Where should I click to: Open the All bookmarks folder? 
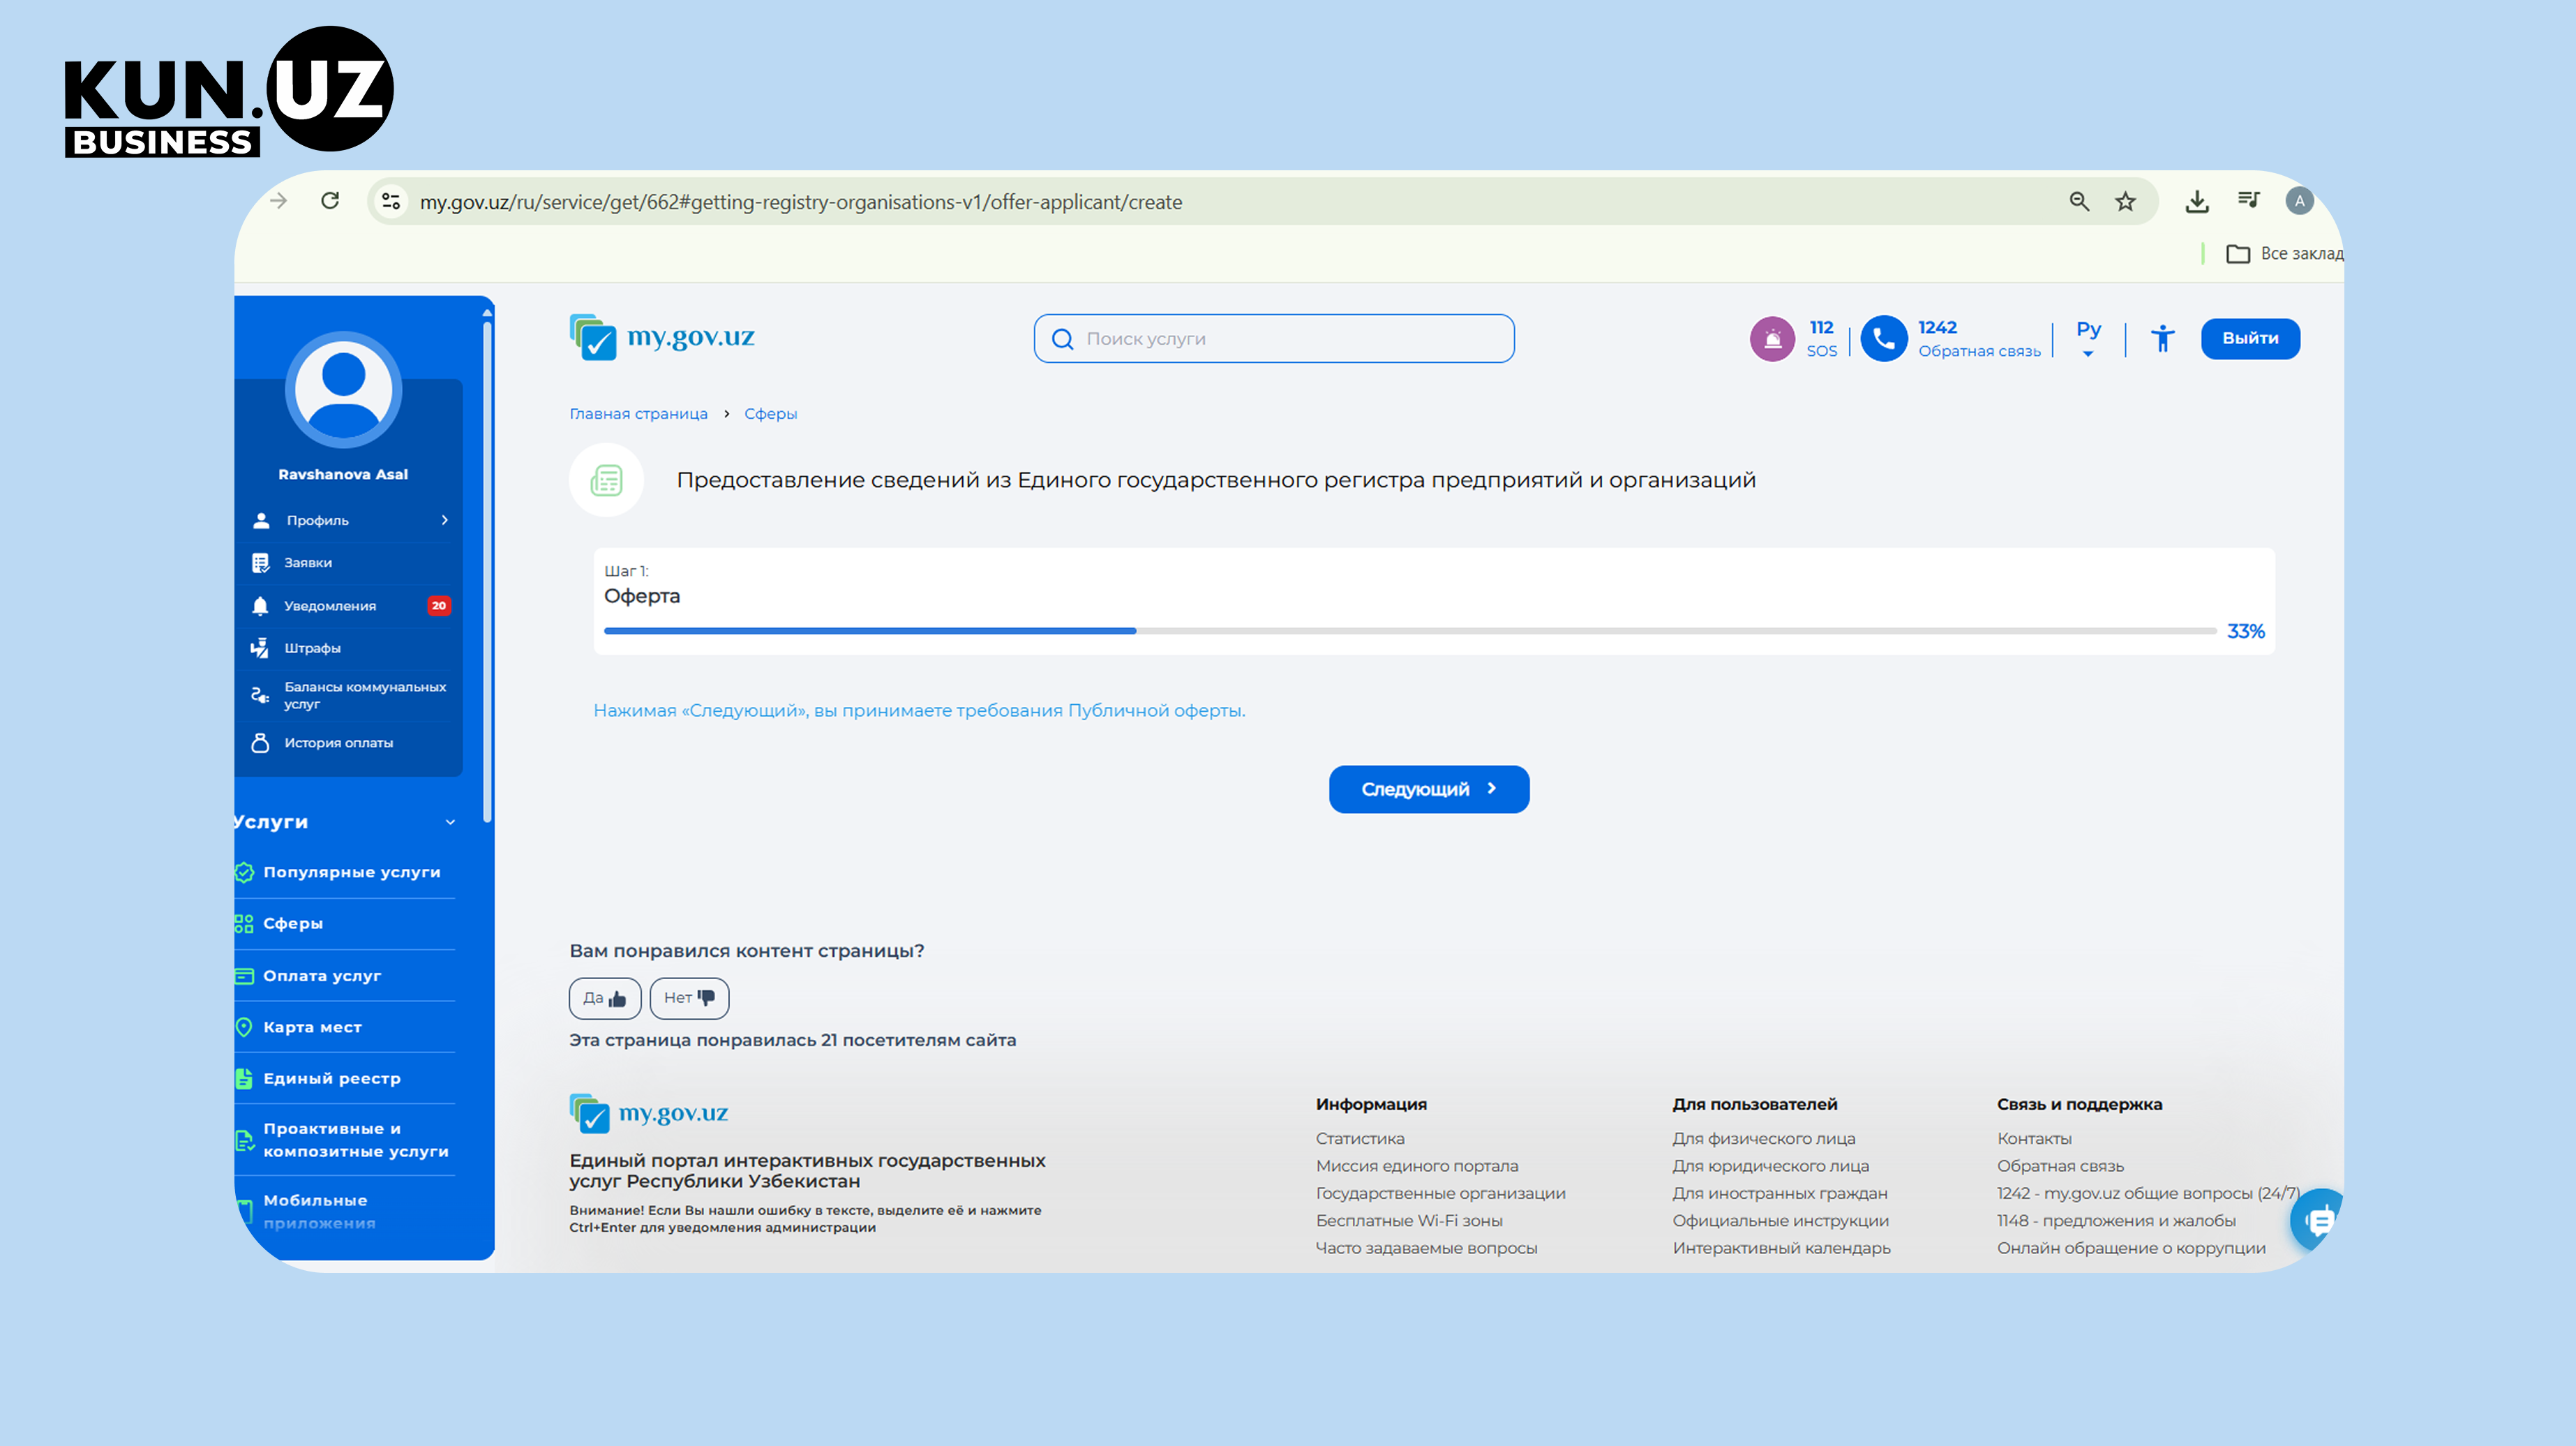click(x=2284, y=254)
